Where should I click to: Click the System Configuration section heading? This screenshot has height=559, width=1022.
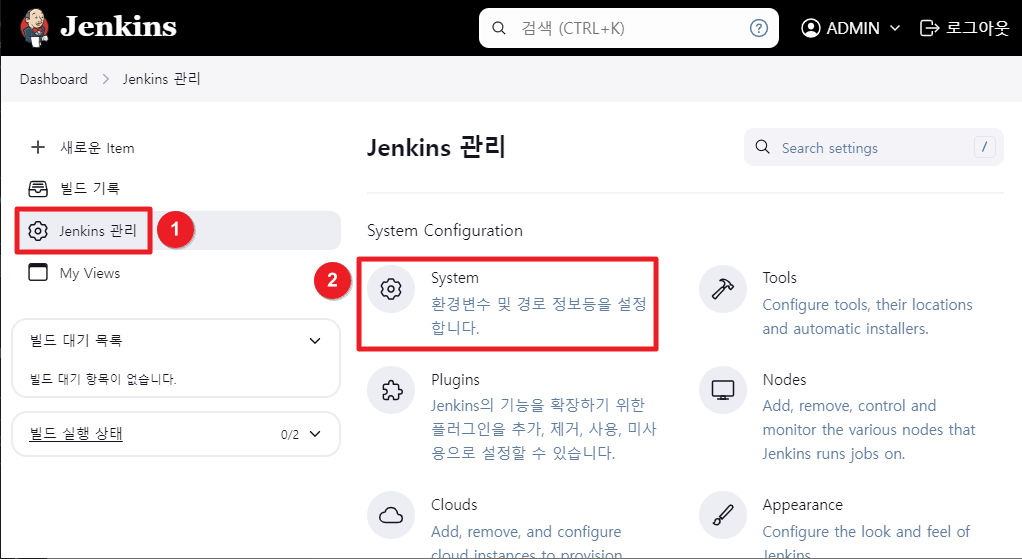point(445,231)
